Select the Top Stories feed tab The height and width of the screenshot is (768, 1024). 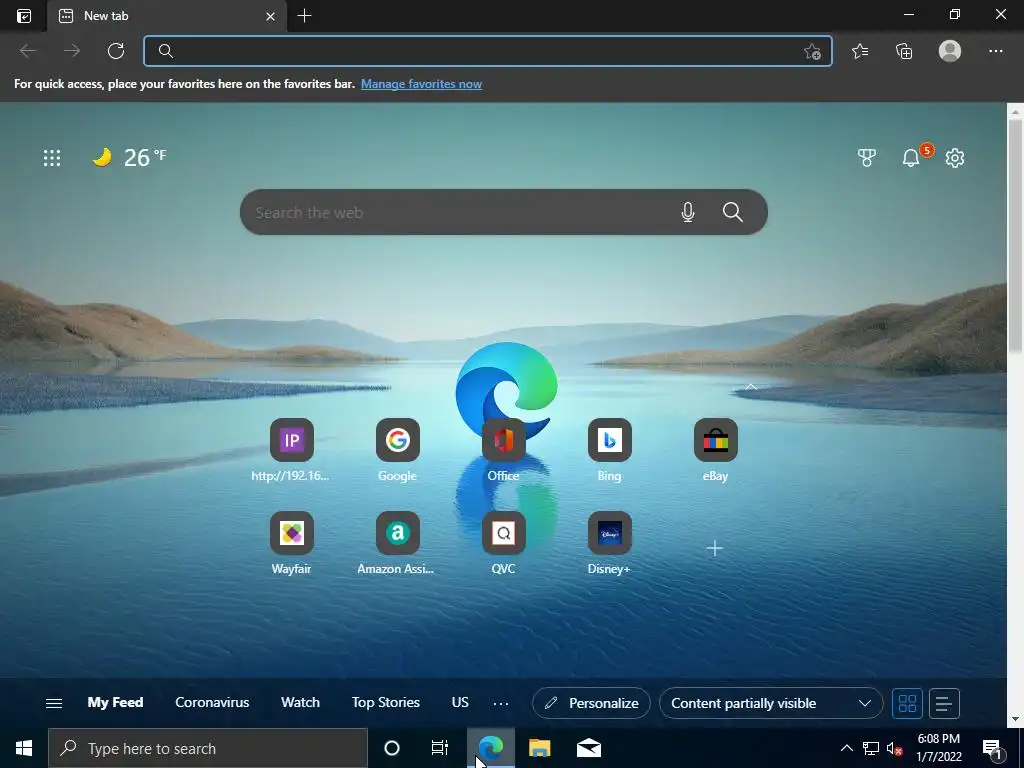tap(385, 702)
